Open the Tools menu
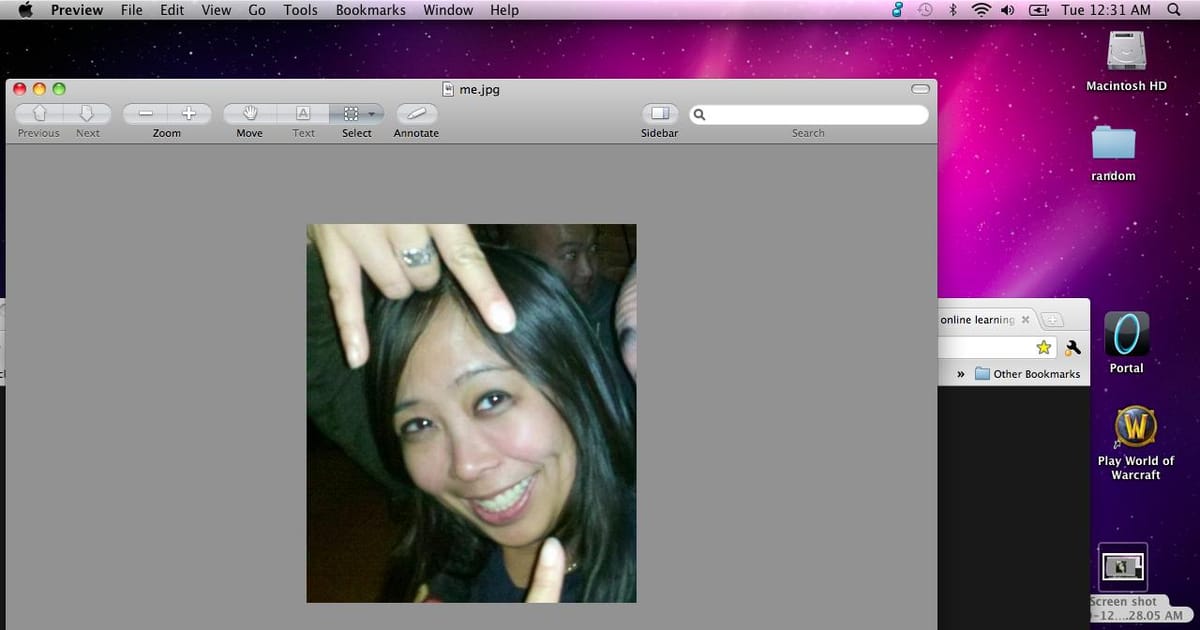The image size is (1200, 630). click(300, 10)
